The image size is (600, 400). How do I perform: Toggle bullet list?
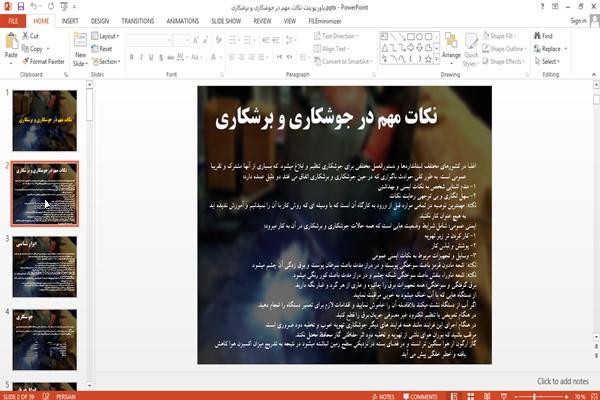(233, 40)
